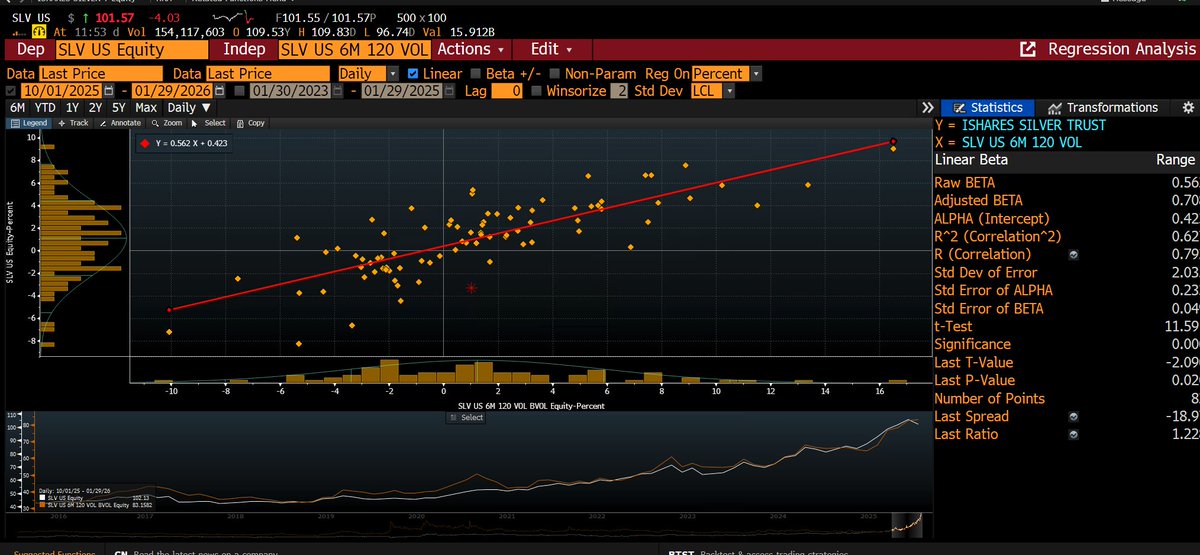1200x555 pixels.
Task: Click the Adjusted BETA statistic row
Action: pyautogui.click(x=1066, y=201)
